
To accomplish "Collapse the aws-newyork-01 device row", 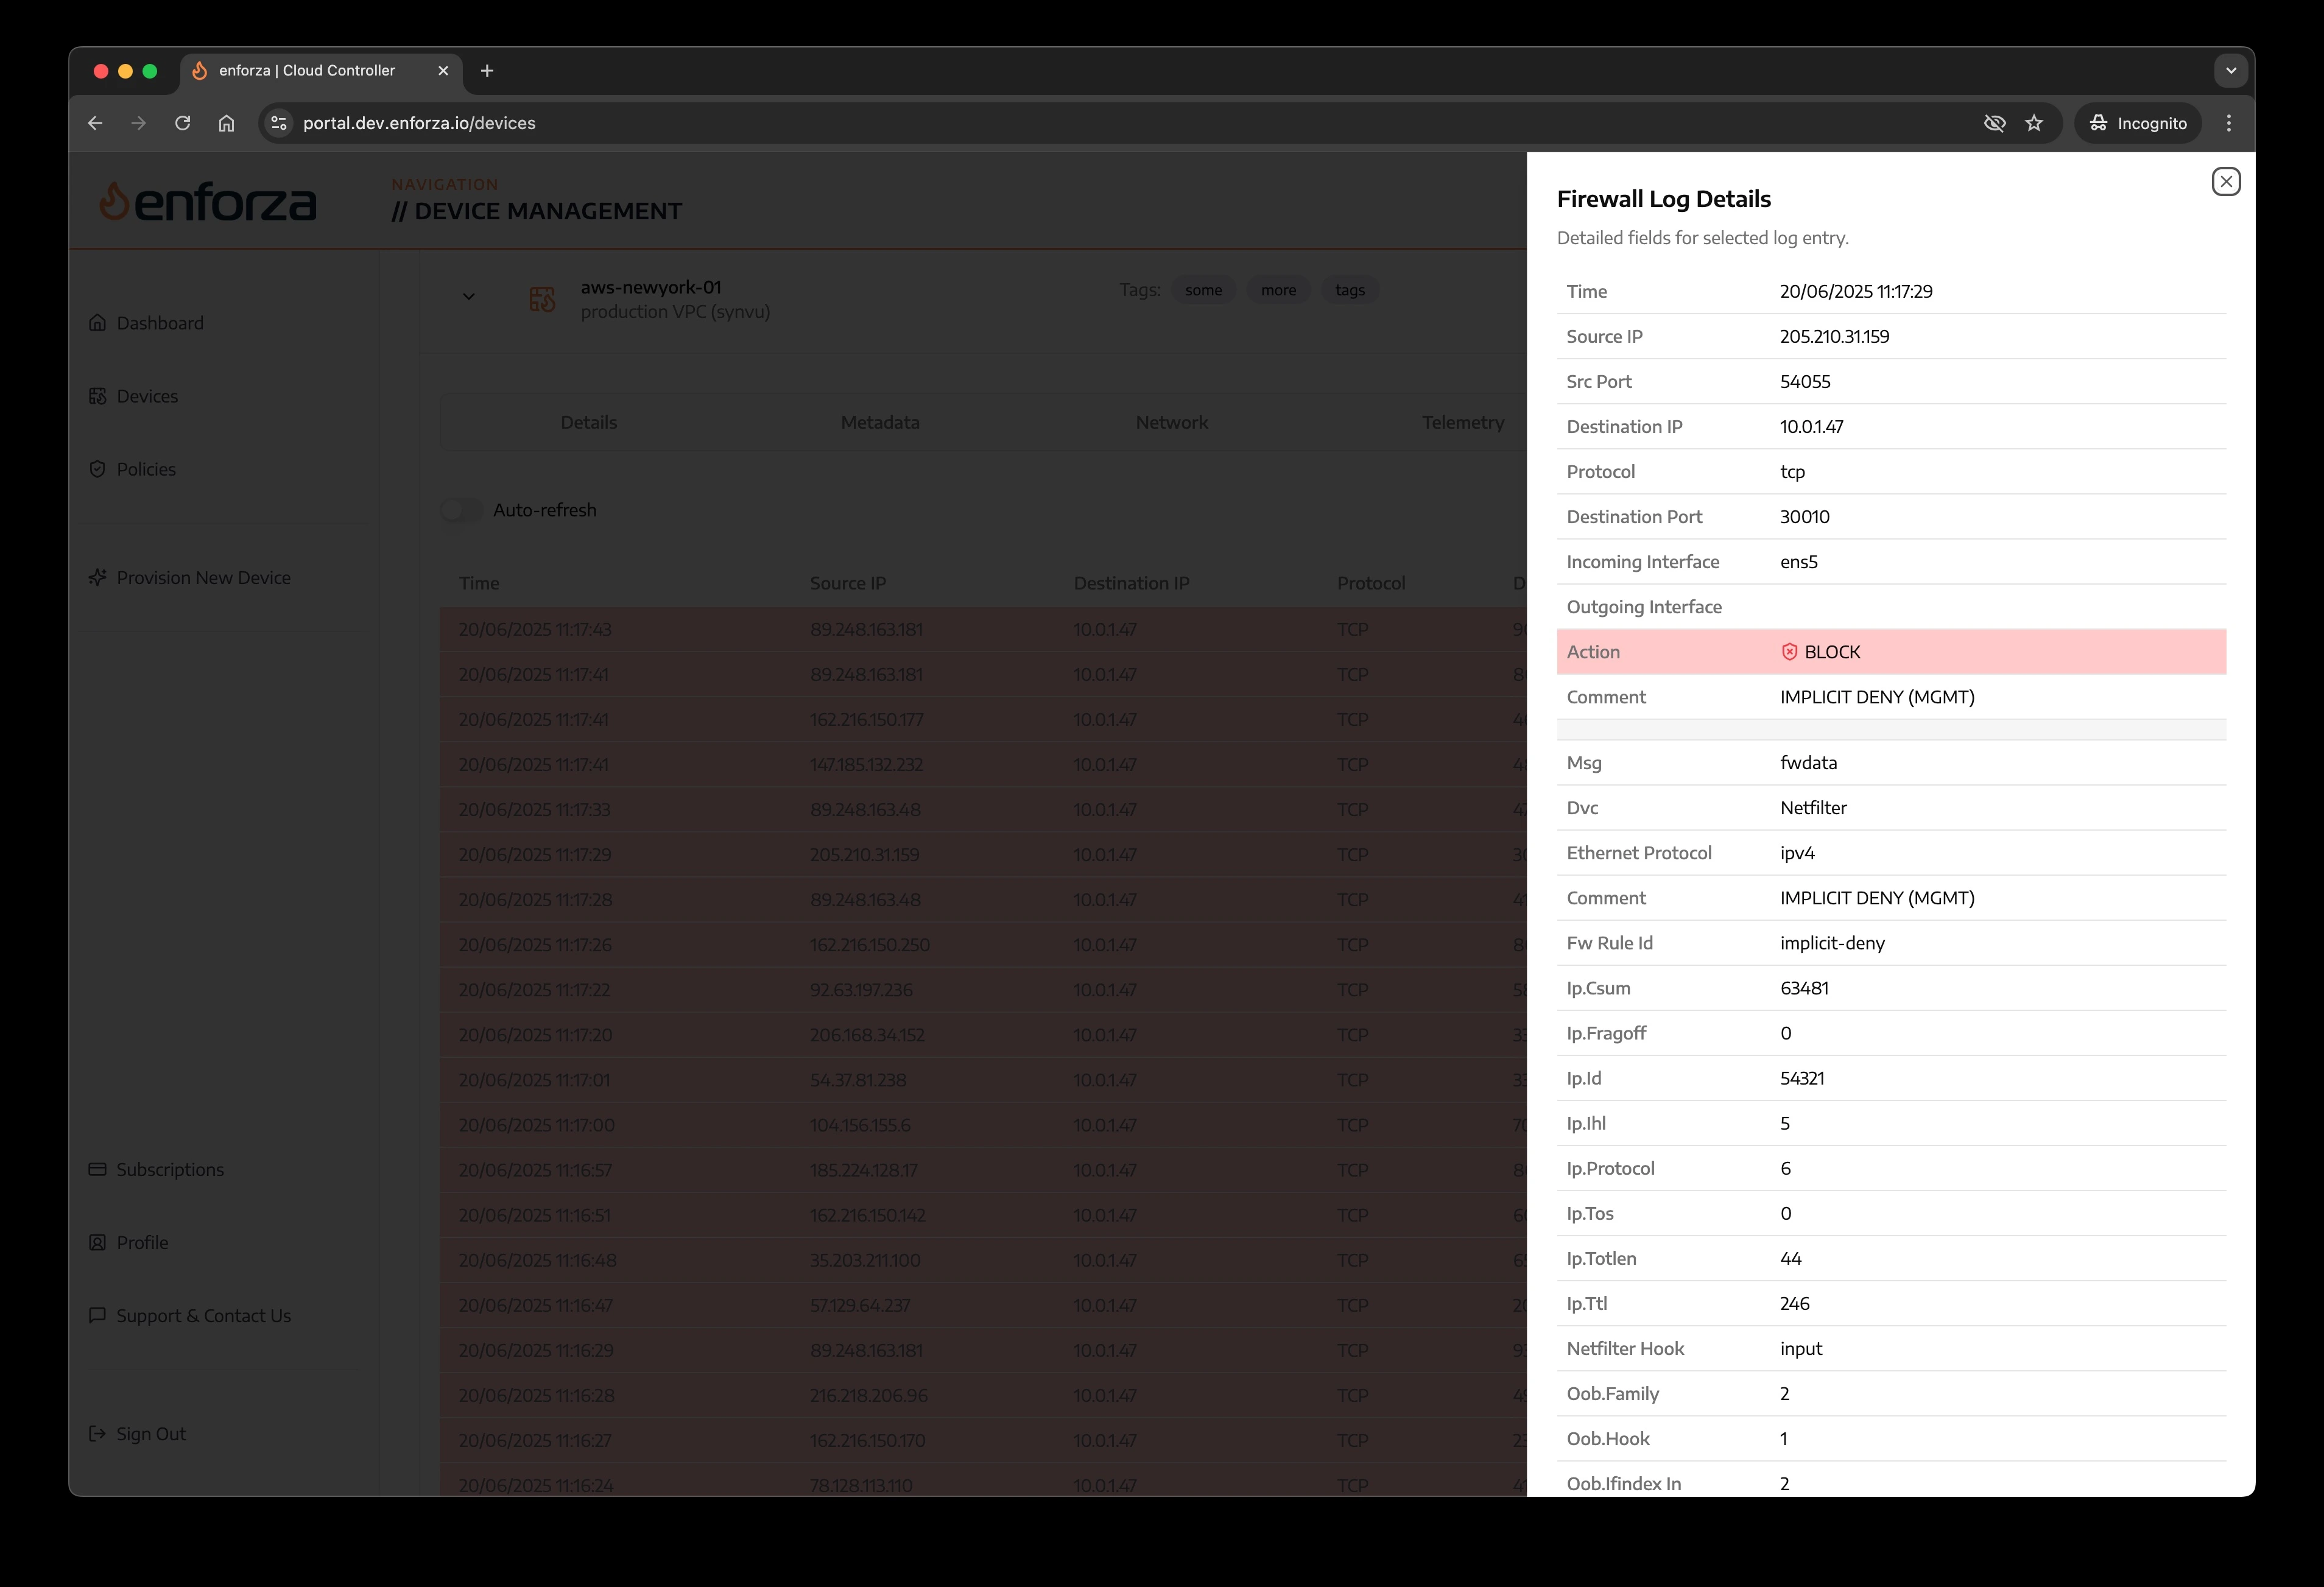I will 468,296.
